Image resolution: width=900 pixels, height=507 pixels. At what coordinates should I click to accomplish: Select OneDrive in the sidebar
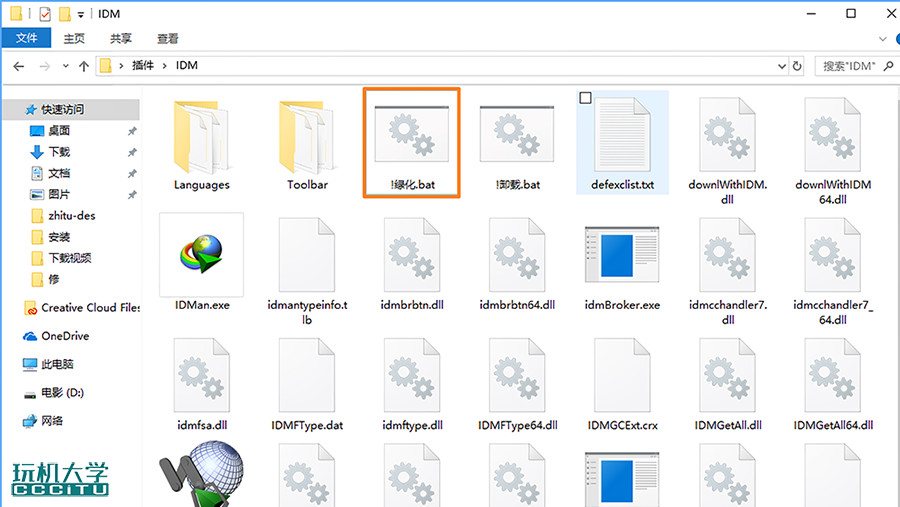(64, 336)
